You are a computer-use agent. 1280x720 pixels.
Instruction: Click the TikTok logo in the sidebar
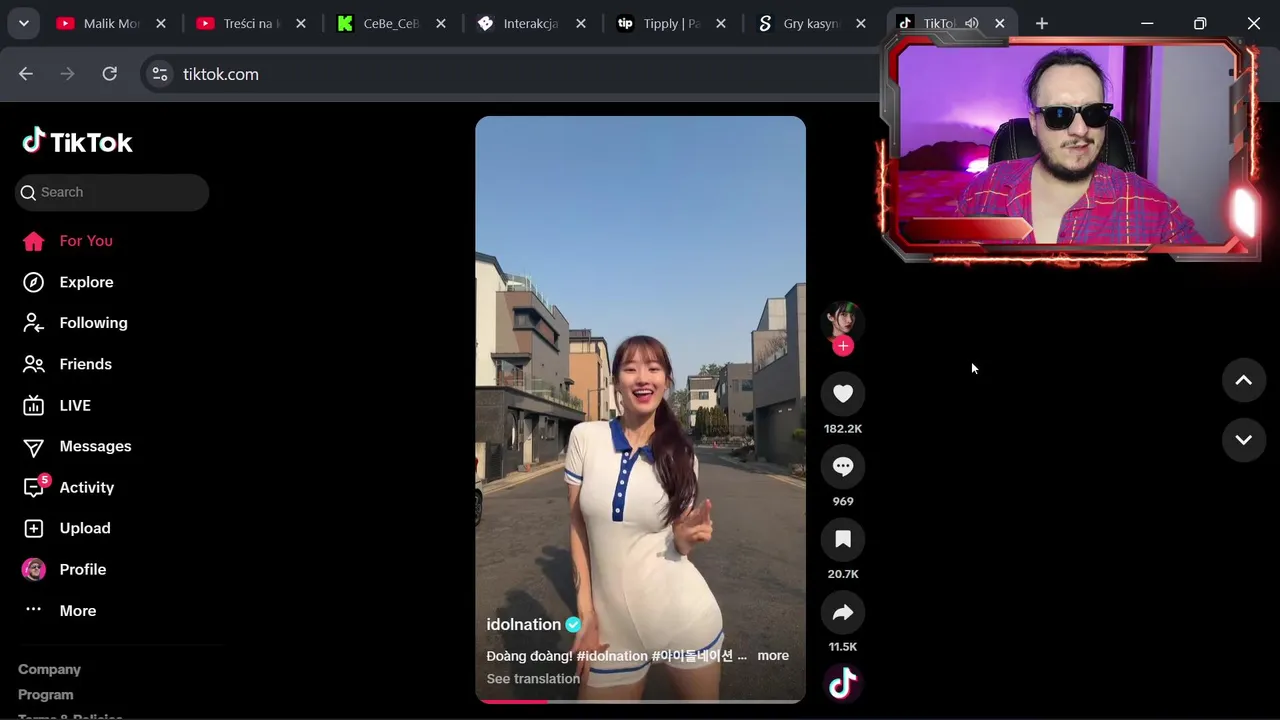point(77,142)
